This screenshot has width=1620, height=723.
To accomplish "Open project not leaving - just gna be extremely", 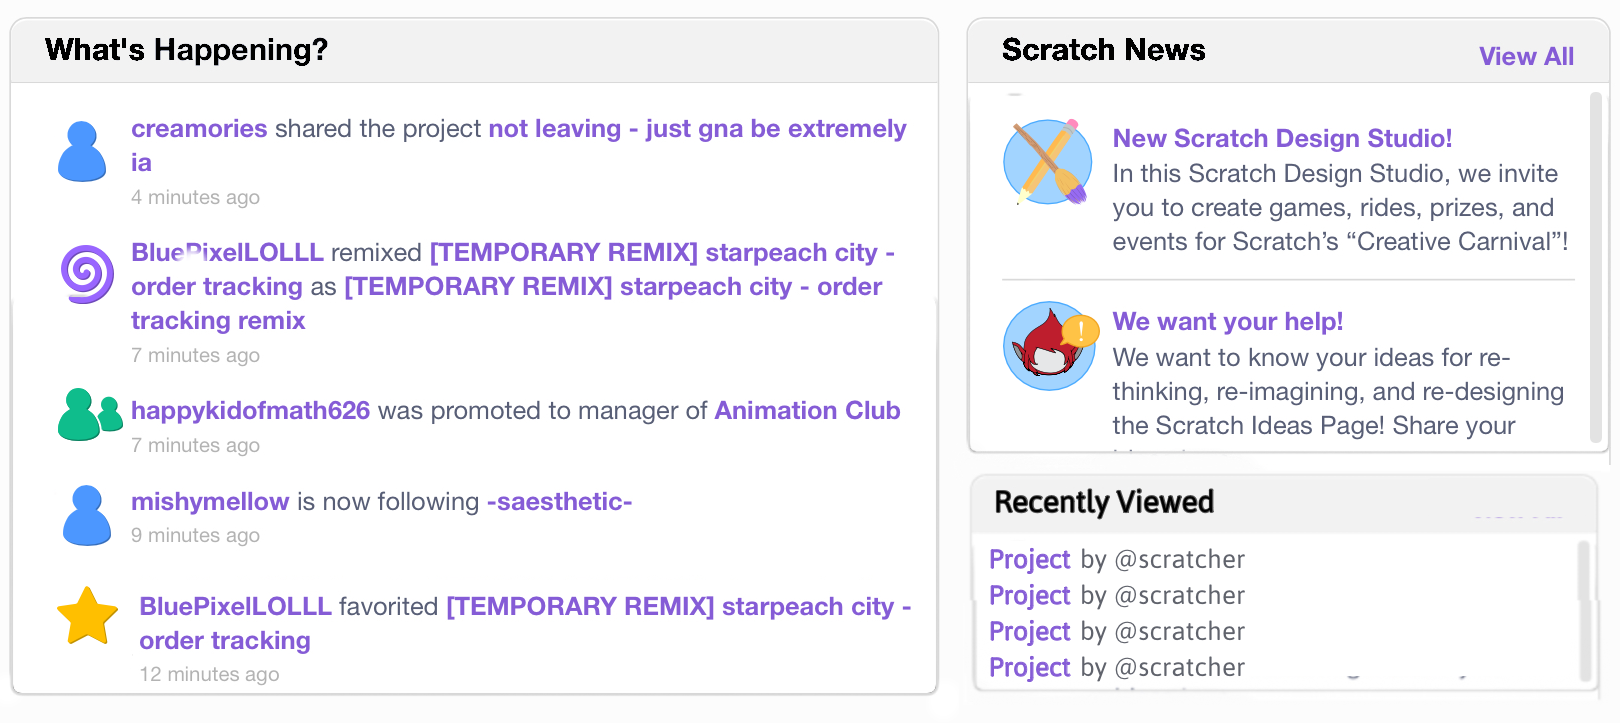I will [697, 129].
